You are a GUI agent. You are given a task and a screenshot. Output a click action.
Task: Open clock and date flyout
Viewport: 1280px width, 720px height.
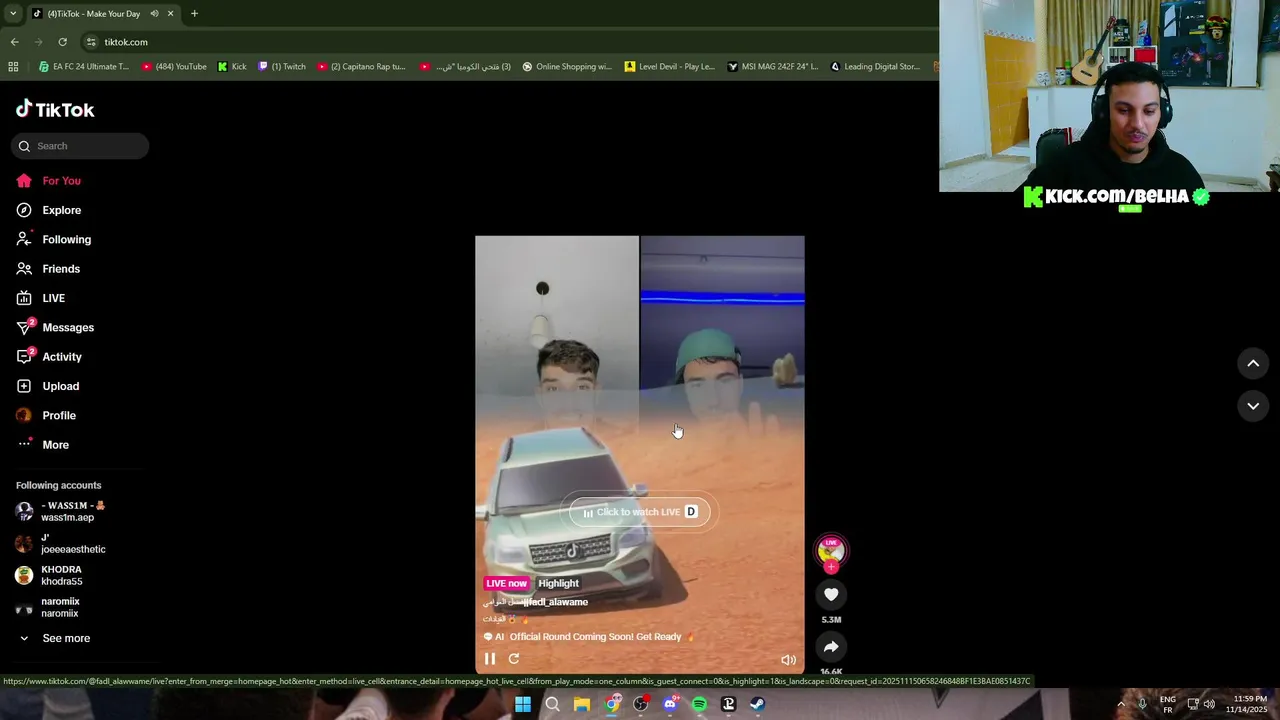1249,704
